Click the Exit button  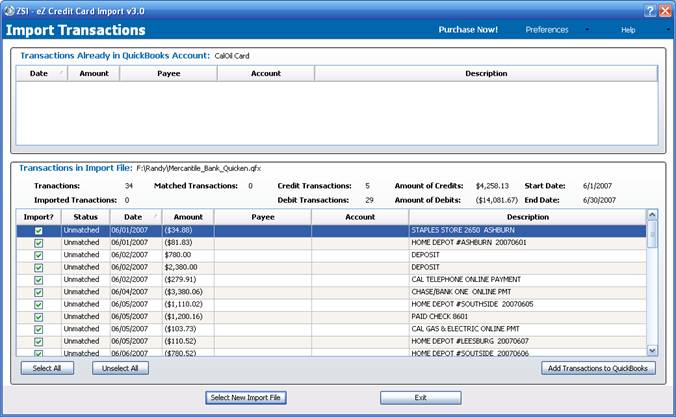point(421,398)
